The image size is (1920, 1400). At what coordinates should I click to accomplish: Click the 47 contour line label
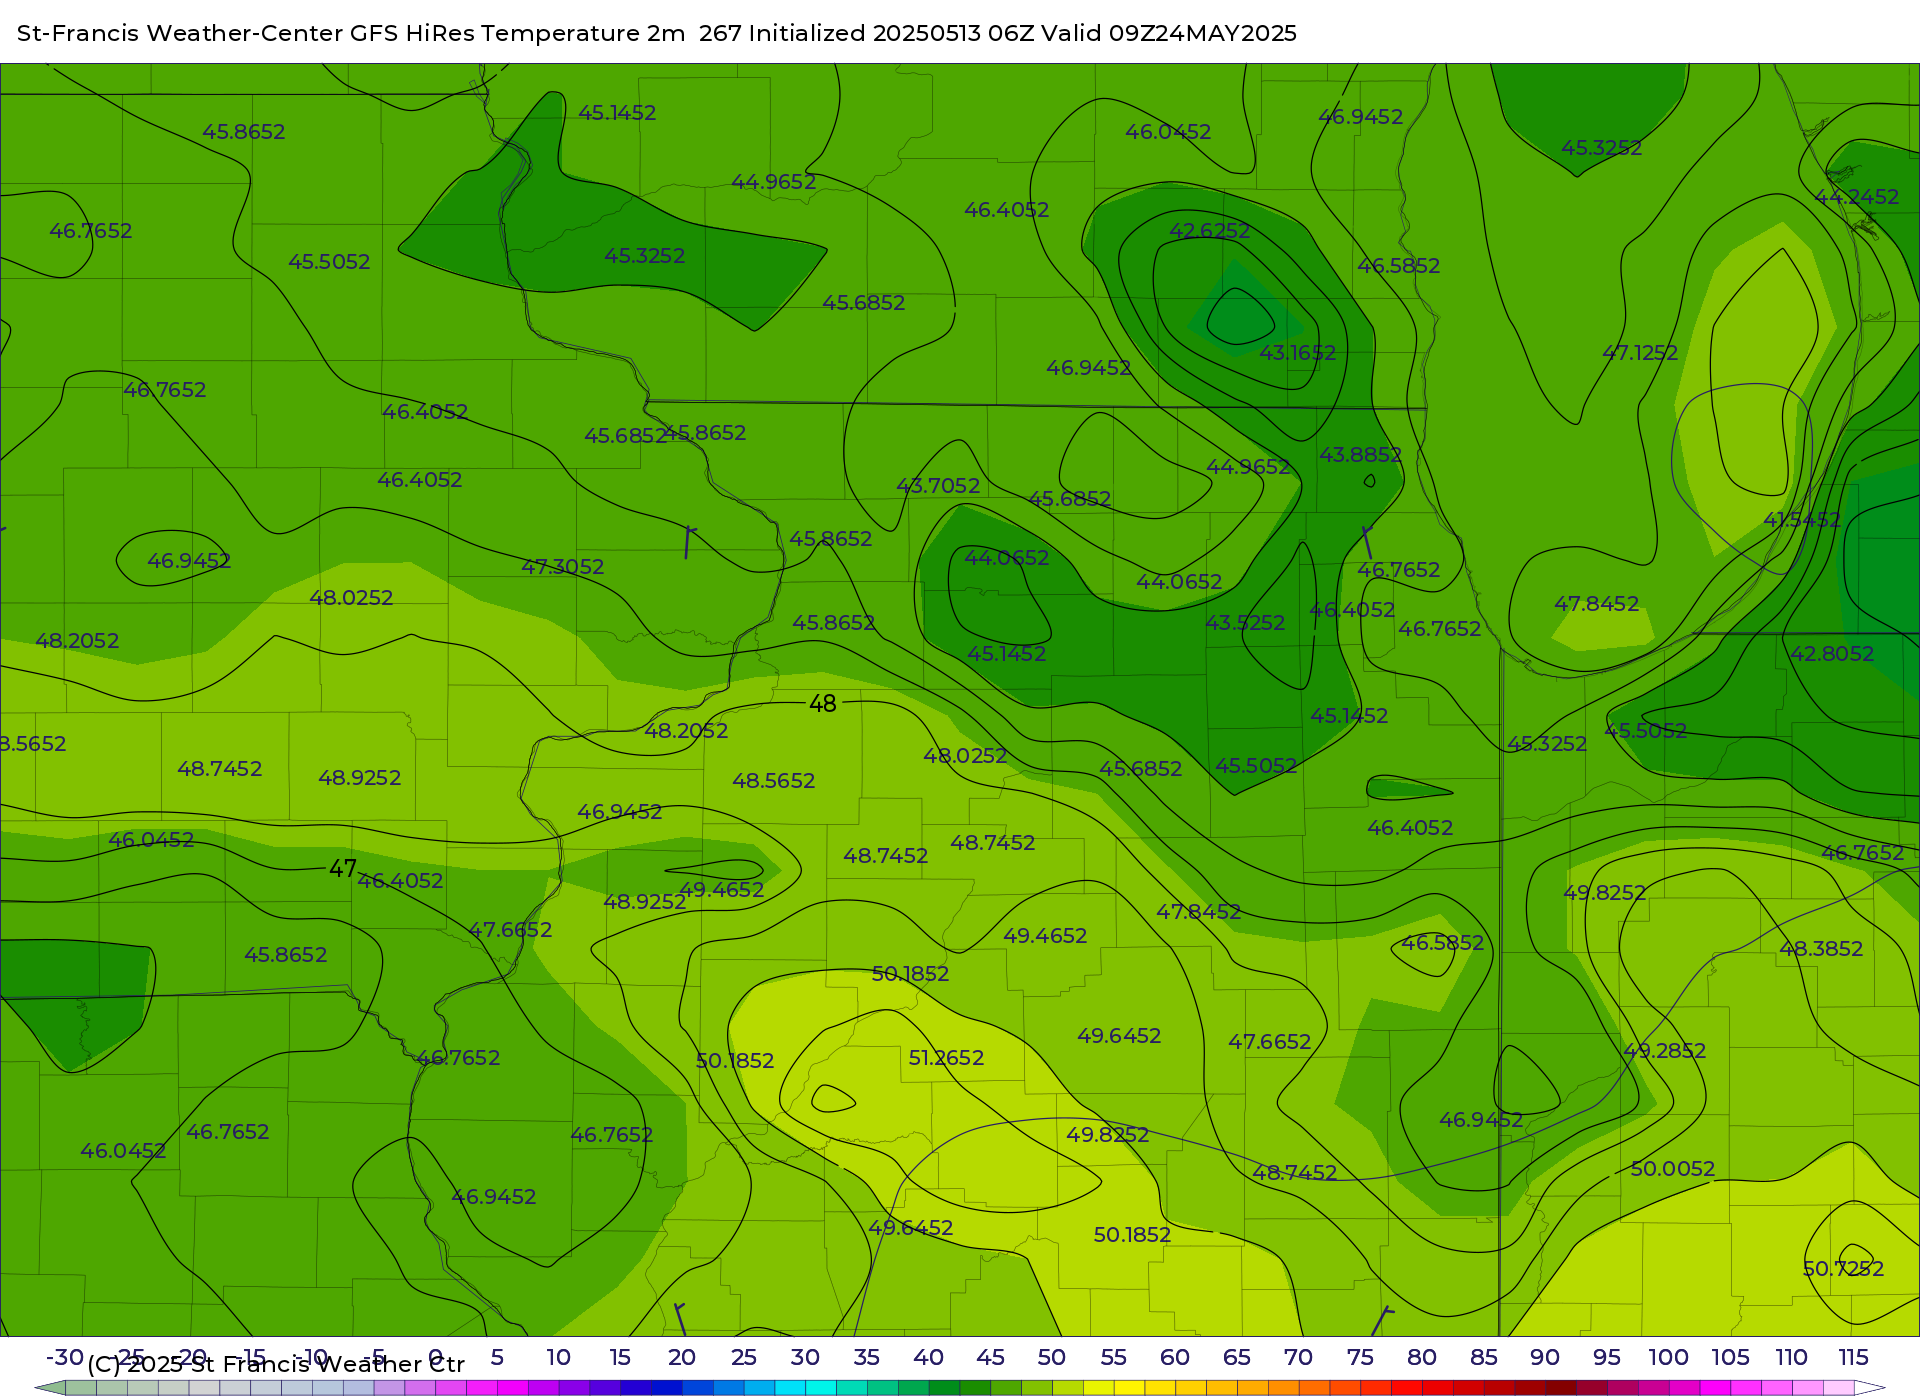[342, 869]
